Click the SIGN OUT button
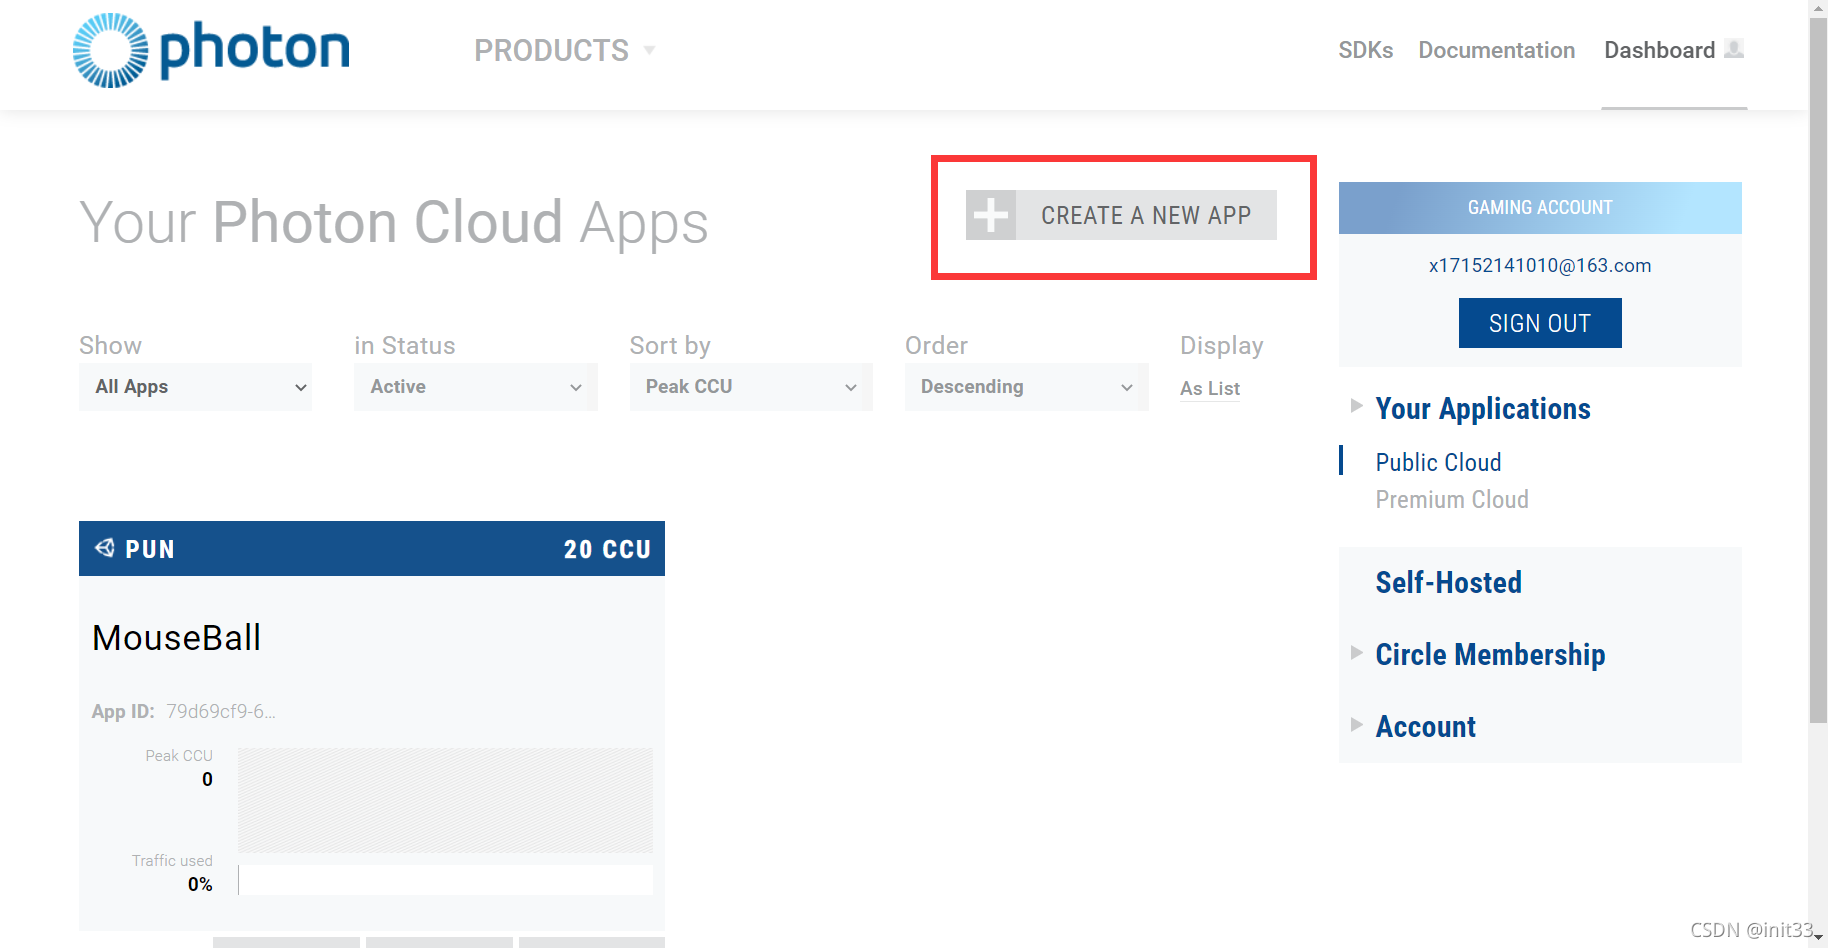This screenshot has width=1828, height=948. point(1540,323)
